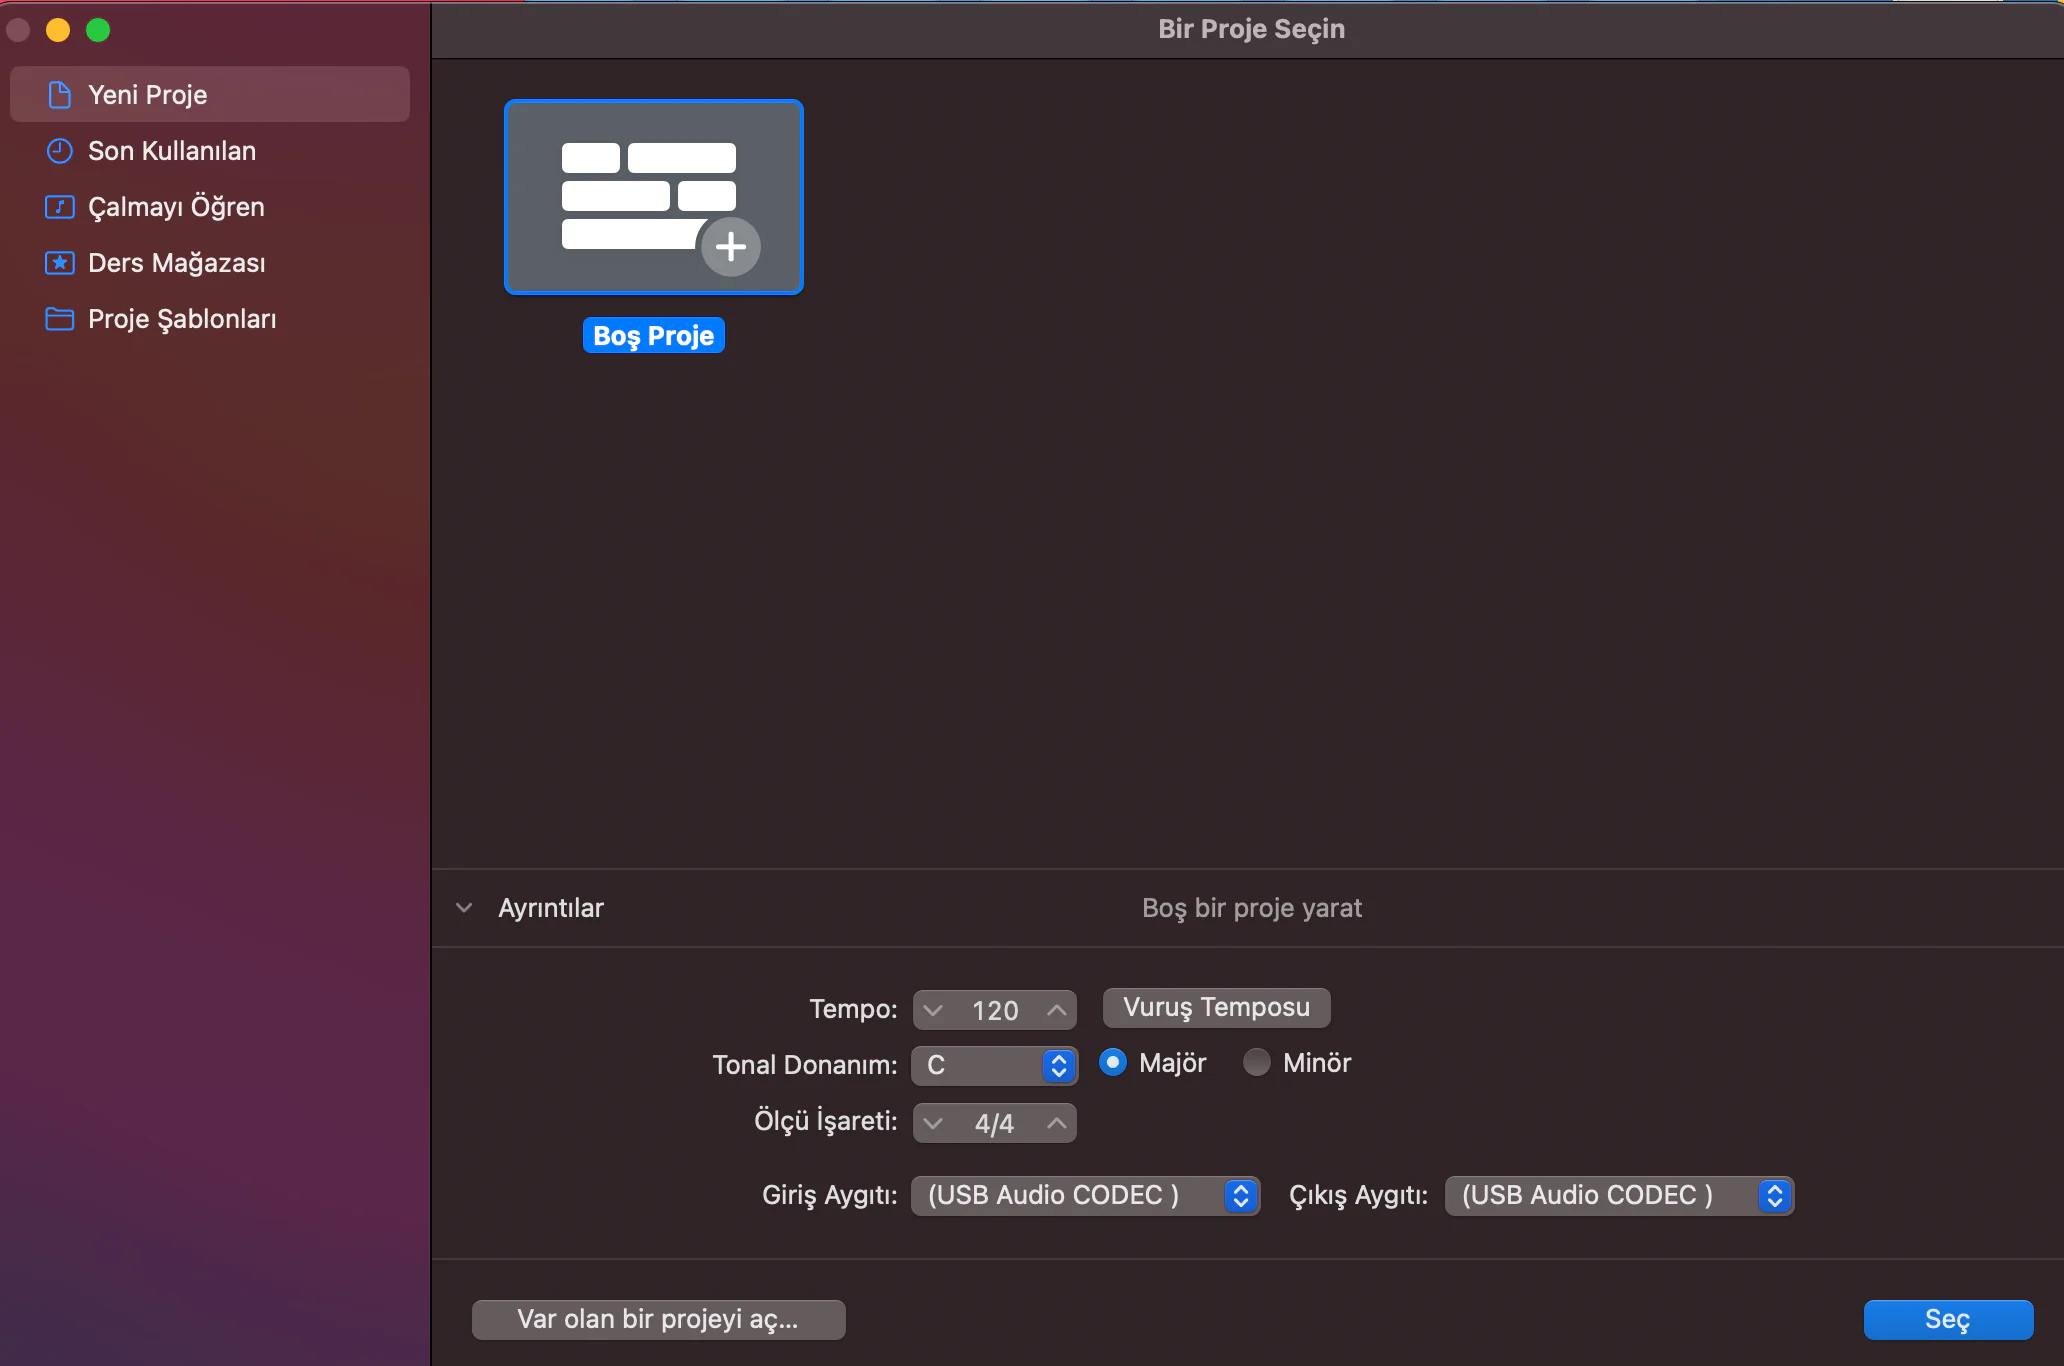The height and width of the screenshot is (1366, 2064).
Task: Click the Vuruş Temposu button
Action: 1215,1007
